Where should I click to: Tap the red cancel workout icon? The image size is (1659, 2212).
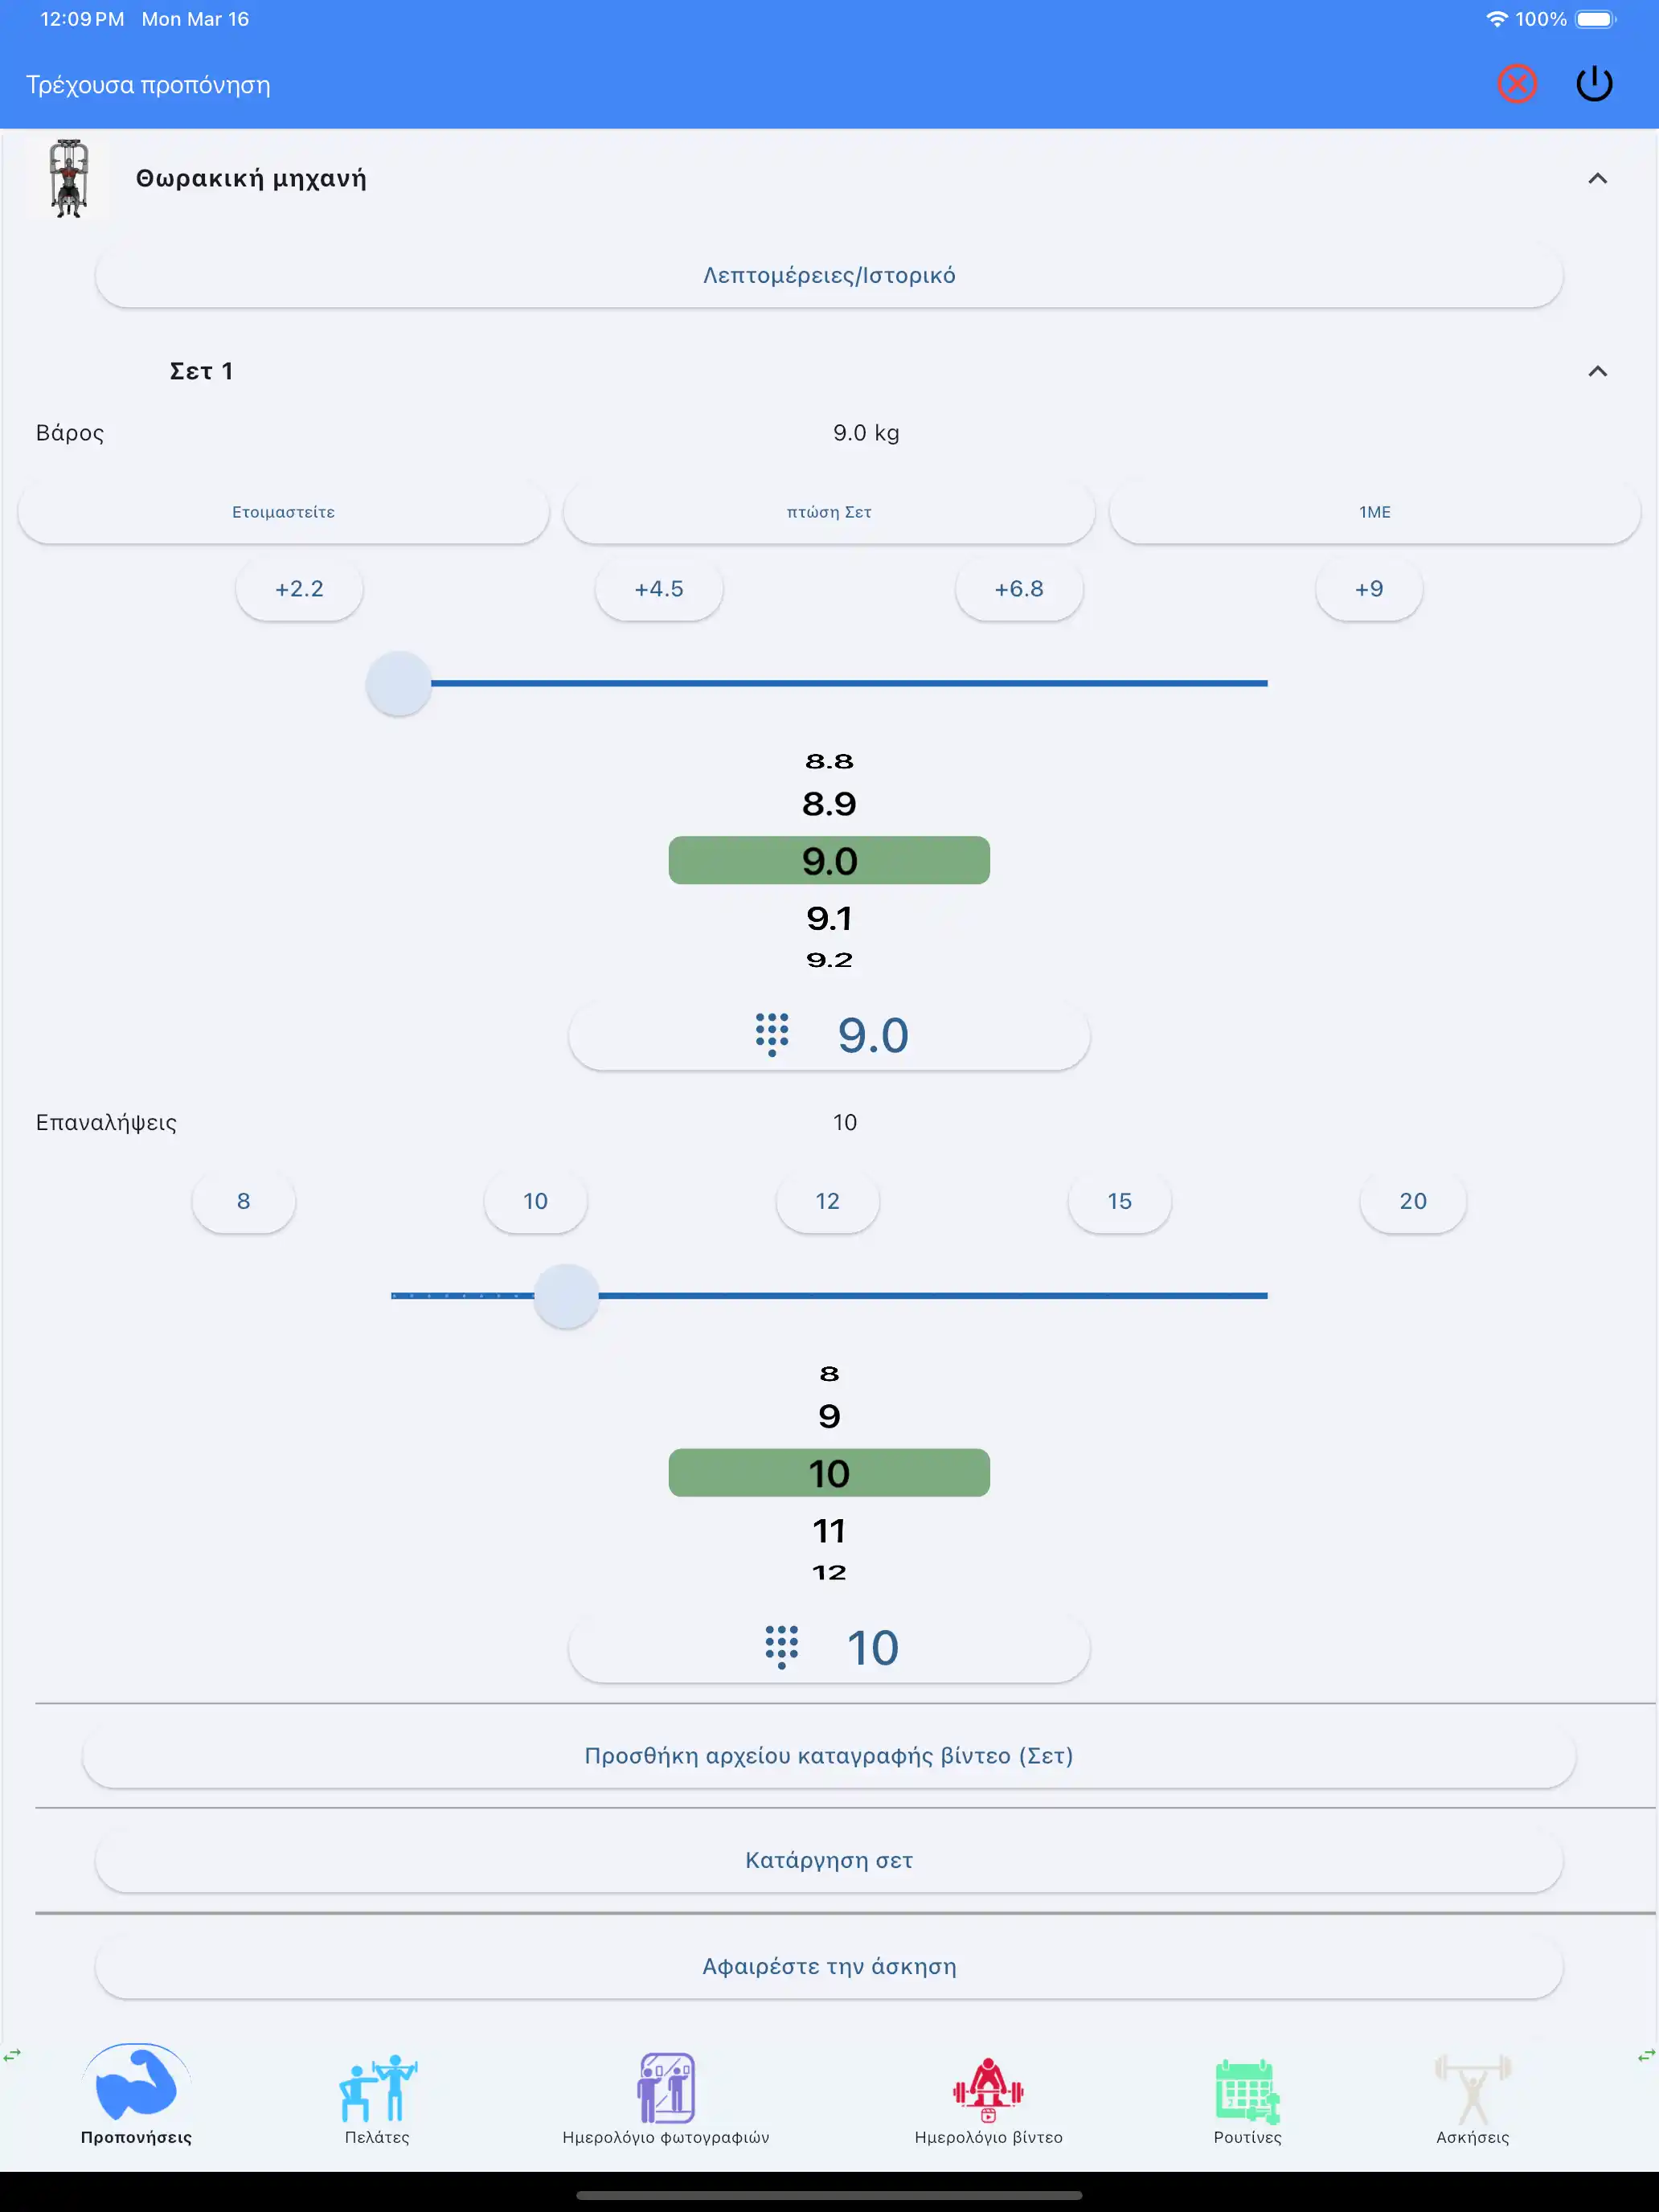(x=1516, y=84)
